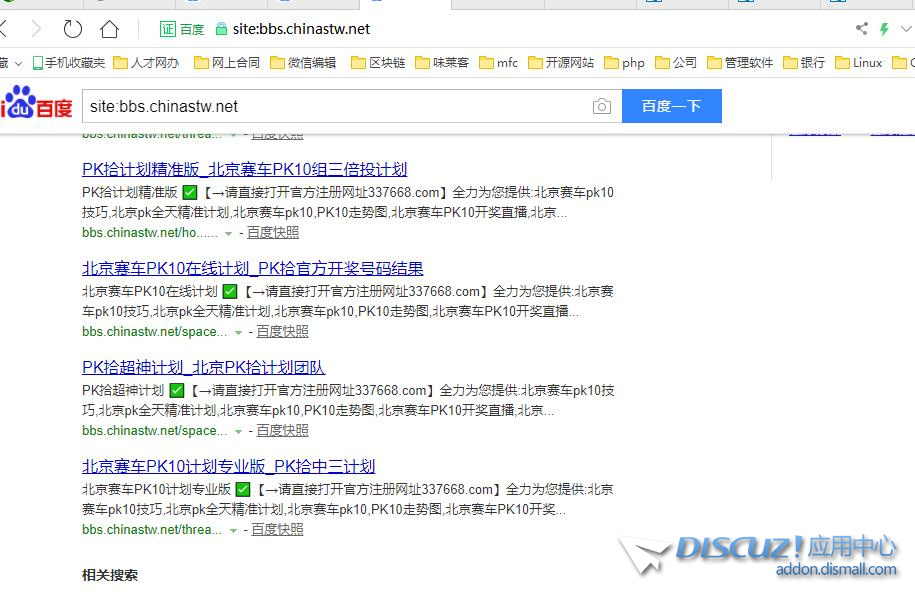The height and width of the screenshot is (595, 915).
Task: Open the Linux bookmark folder
Action: [858, 62]
